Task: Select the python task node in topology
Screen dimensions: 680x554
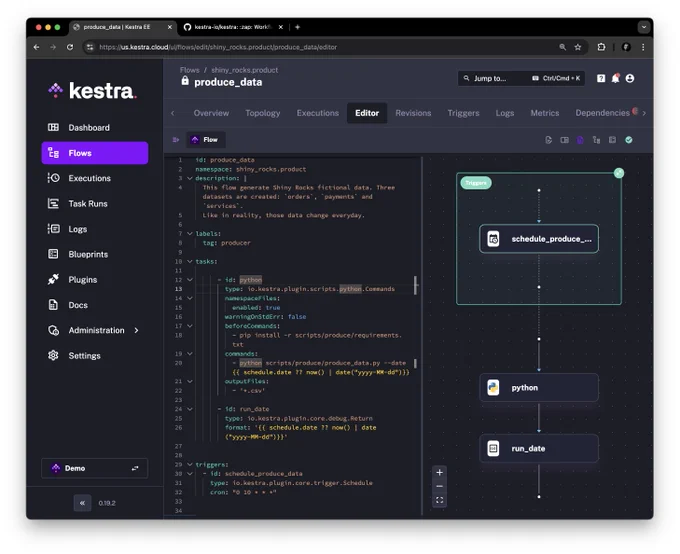Action: pyautogui.click(x=539, y=387)
